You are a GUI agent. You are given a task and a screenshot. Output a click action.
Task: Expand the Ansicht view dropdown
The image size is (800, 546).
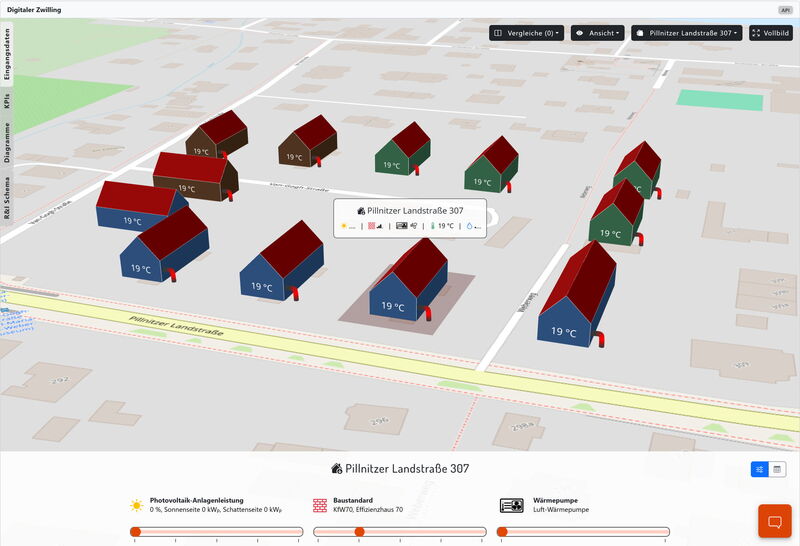(x=597, y=33)
